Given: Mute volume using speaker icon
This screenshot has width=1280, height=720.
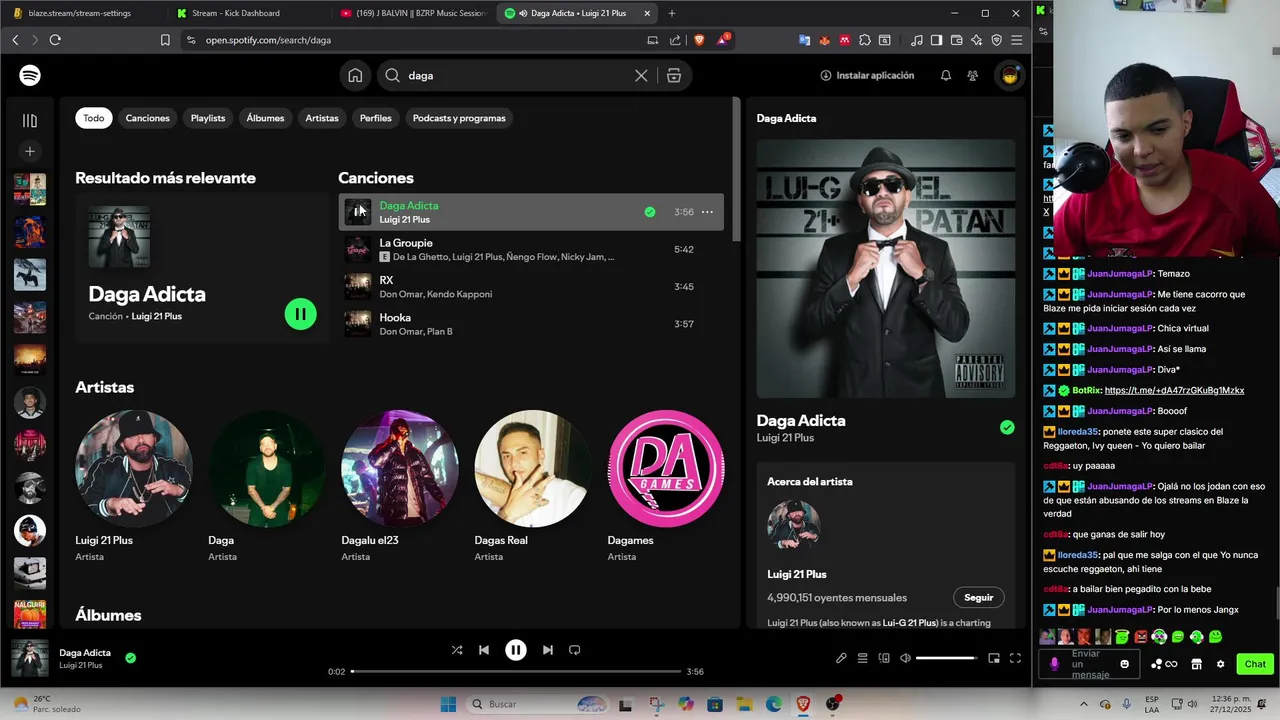Looking at the screenshot, I should (905, 658).
